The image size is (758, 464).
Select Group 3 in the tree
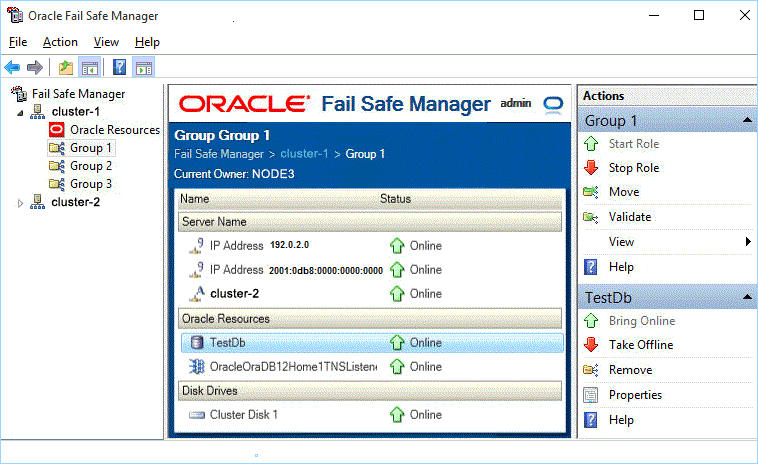pyautogui.click(x=91, y=184)
